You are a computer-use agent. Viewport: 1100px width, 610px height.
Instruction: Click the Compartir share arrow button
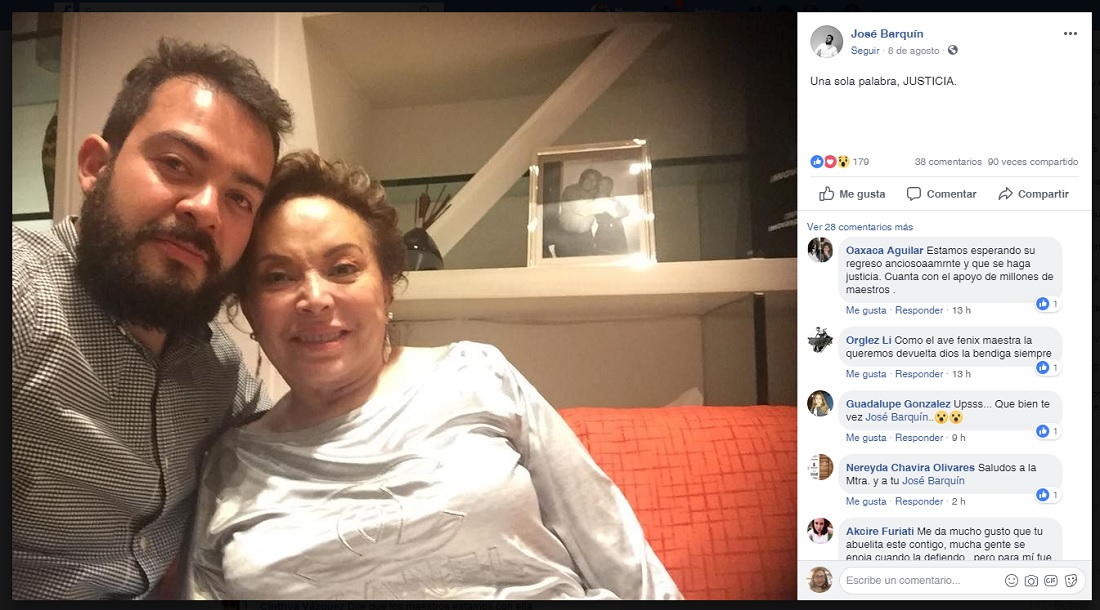point(1033,194)
